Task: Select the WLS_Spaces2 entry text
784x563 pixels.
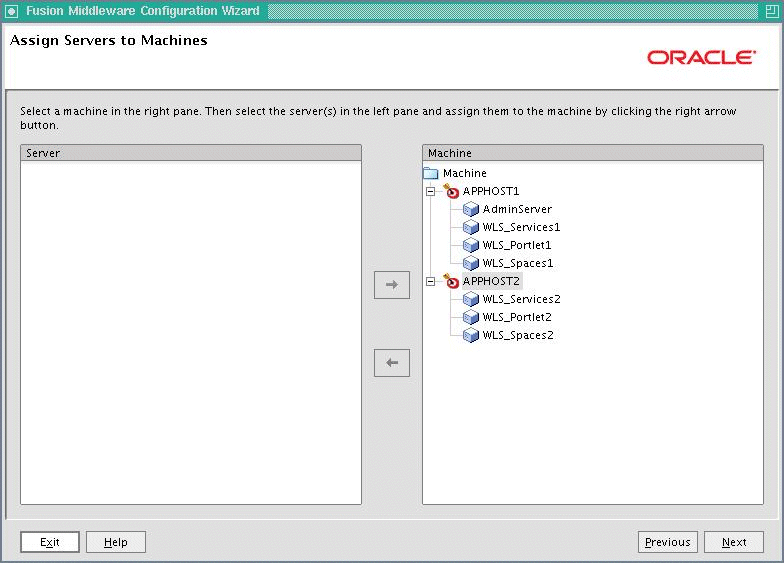Action: coord(518,336)
